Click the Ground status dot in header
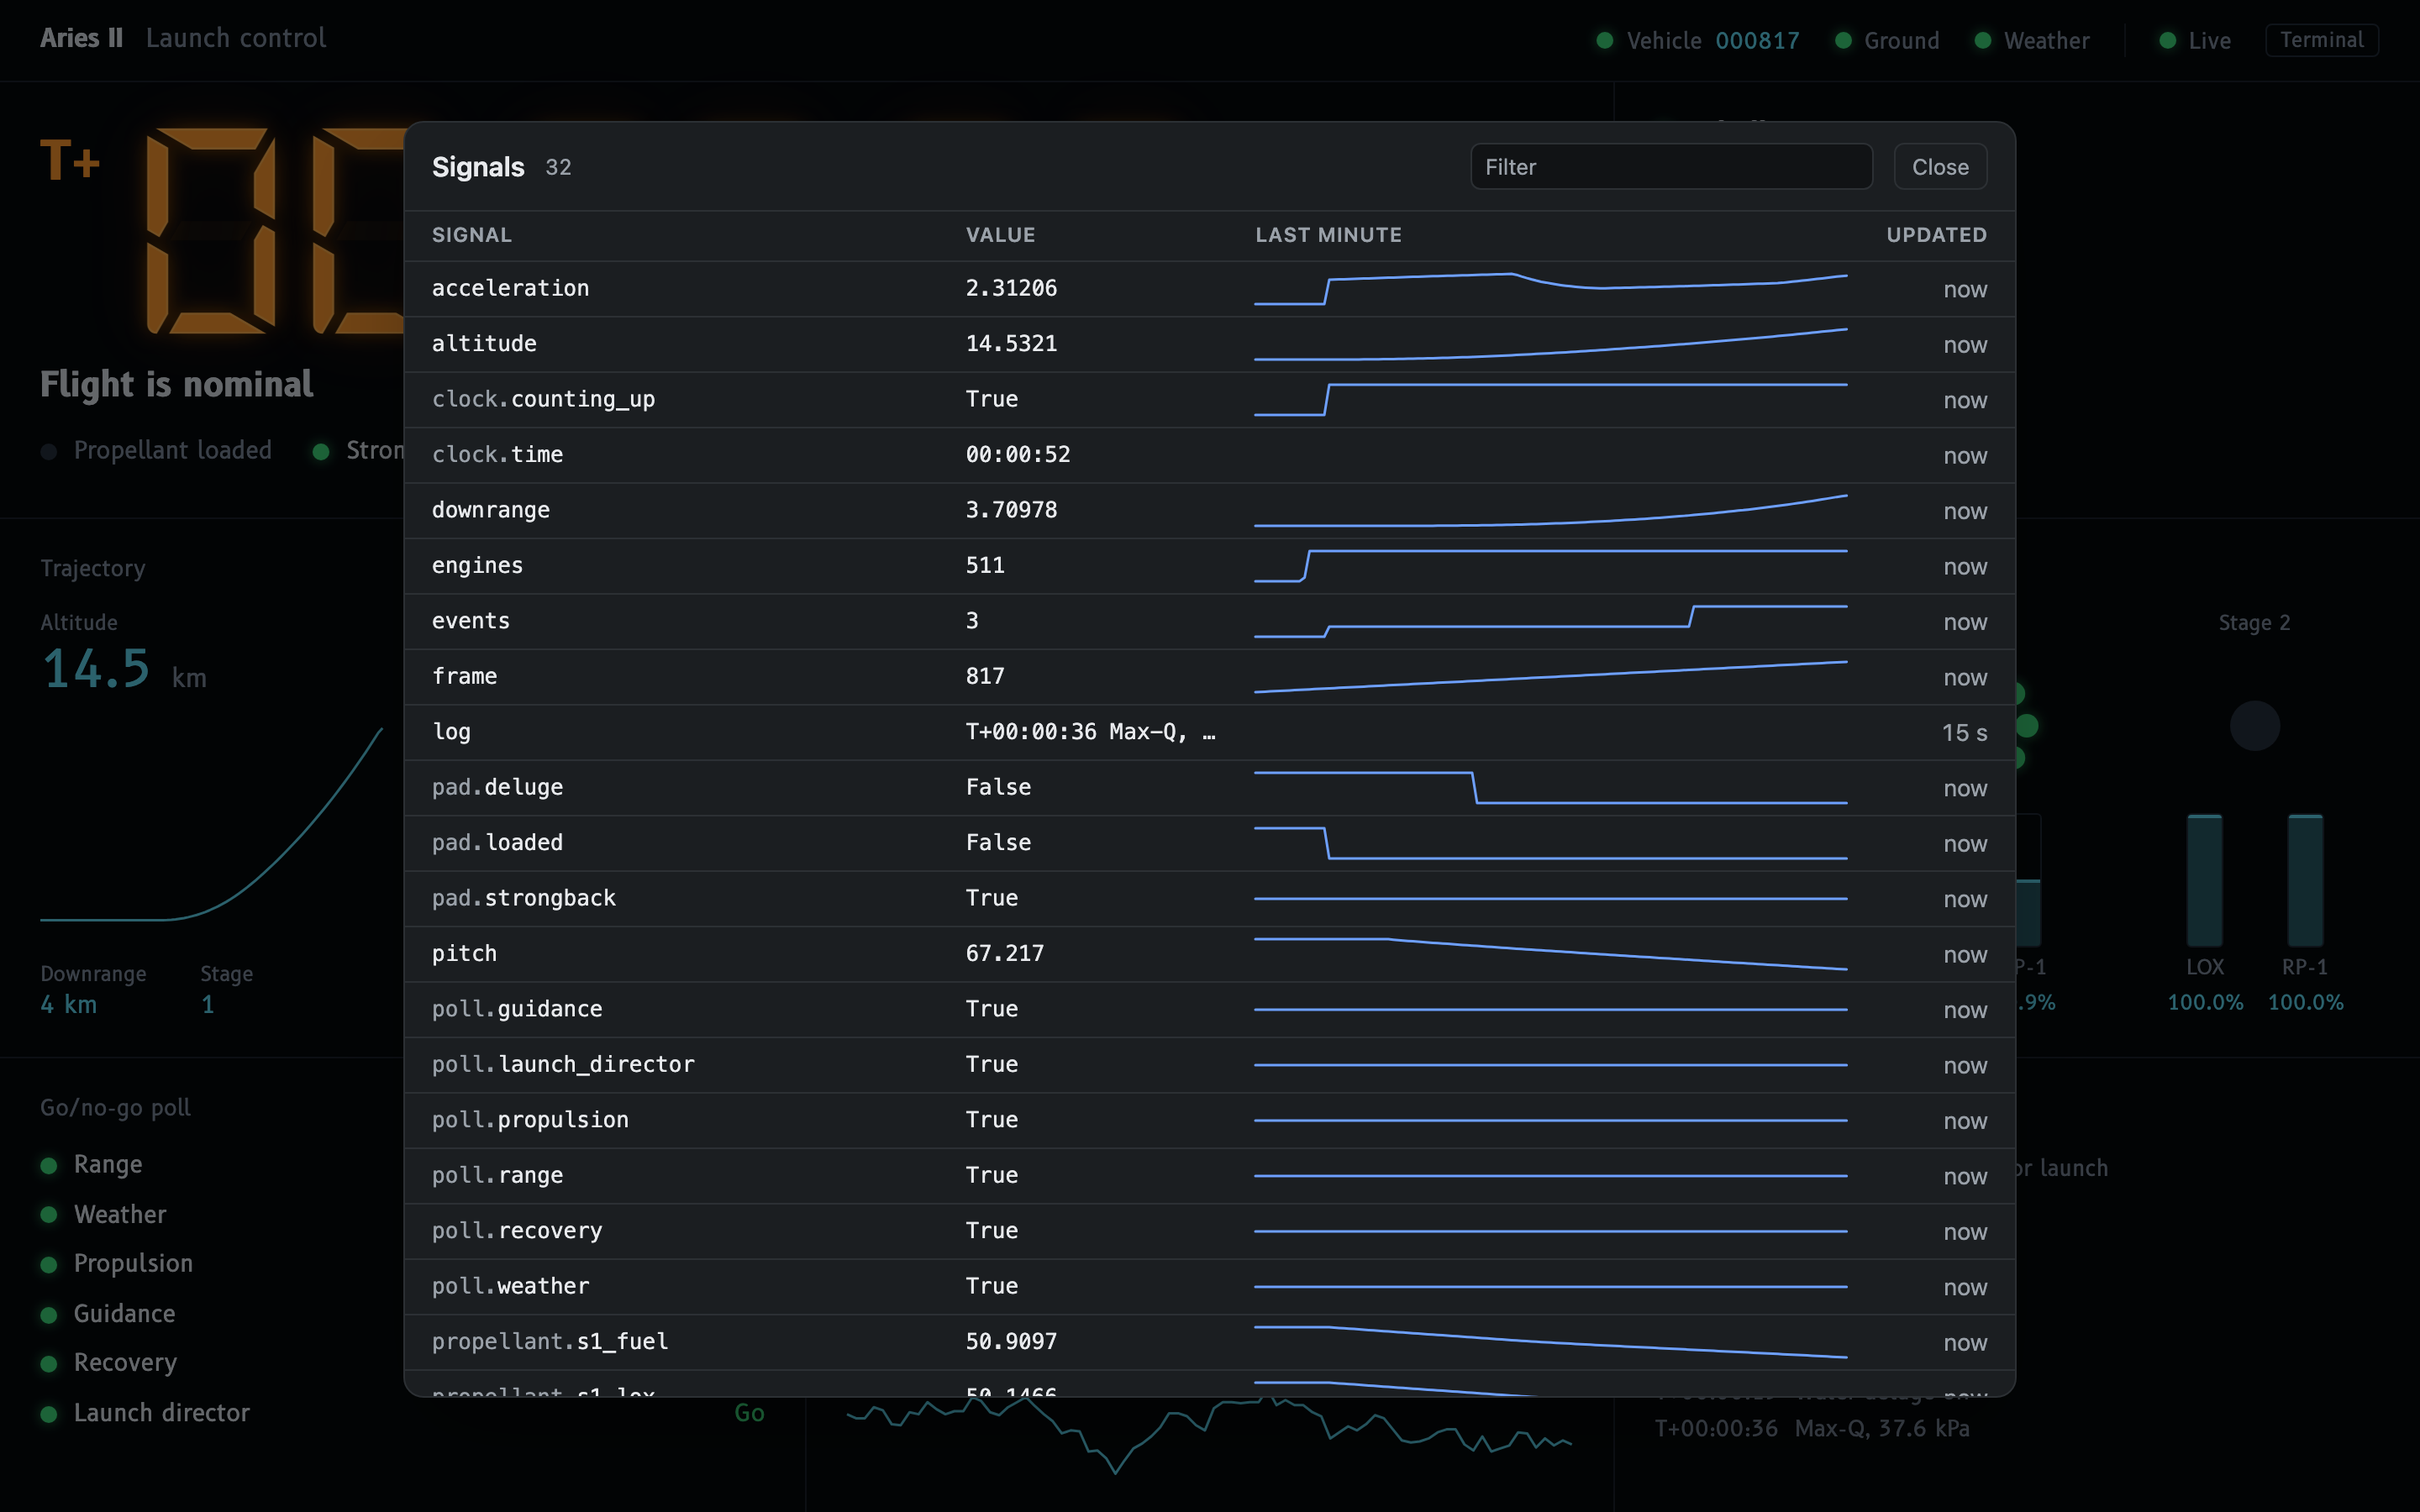2420x1512 pixels. tap(1843, 40)
